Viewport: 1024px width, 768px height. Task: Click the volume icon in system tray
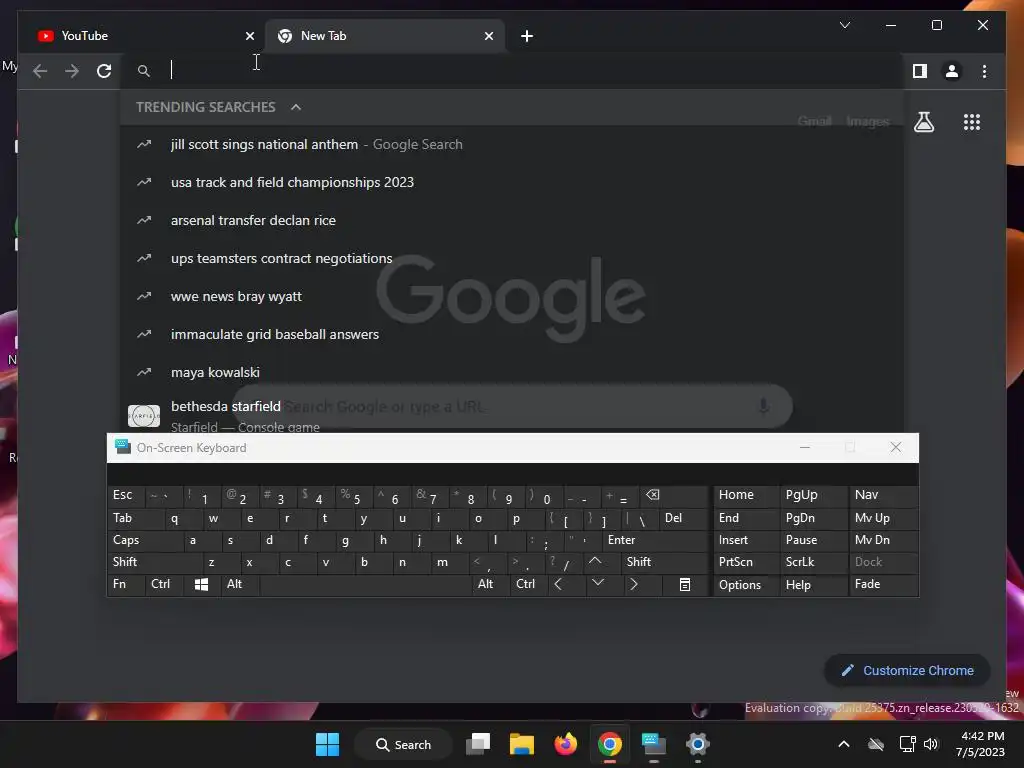(x=931, y=744)
